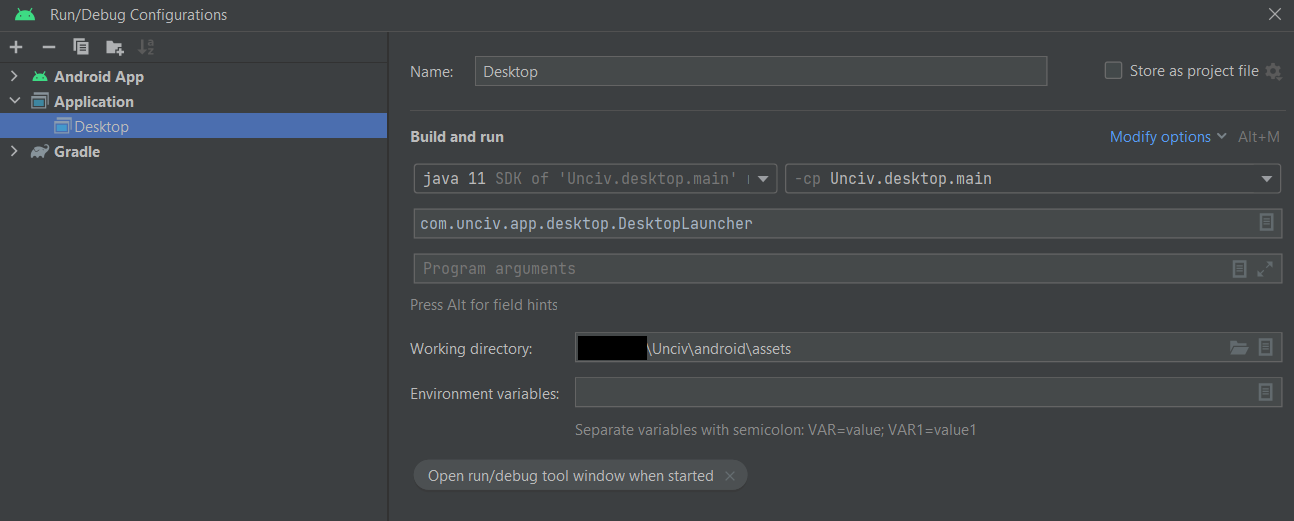The image size is (1294, 521).
Task: Enable Store as project file checkbox
Action: click(x=1113, y=70)
